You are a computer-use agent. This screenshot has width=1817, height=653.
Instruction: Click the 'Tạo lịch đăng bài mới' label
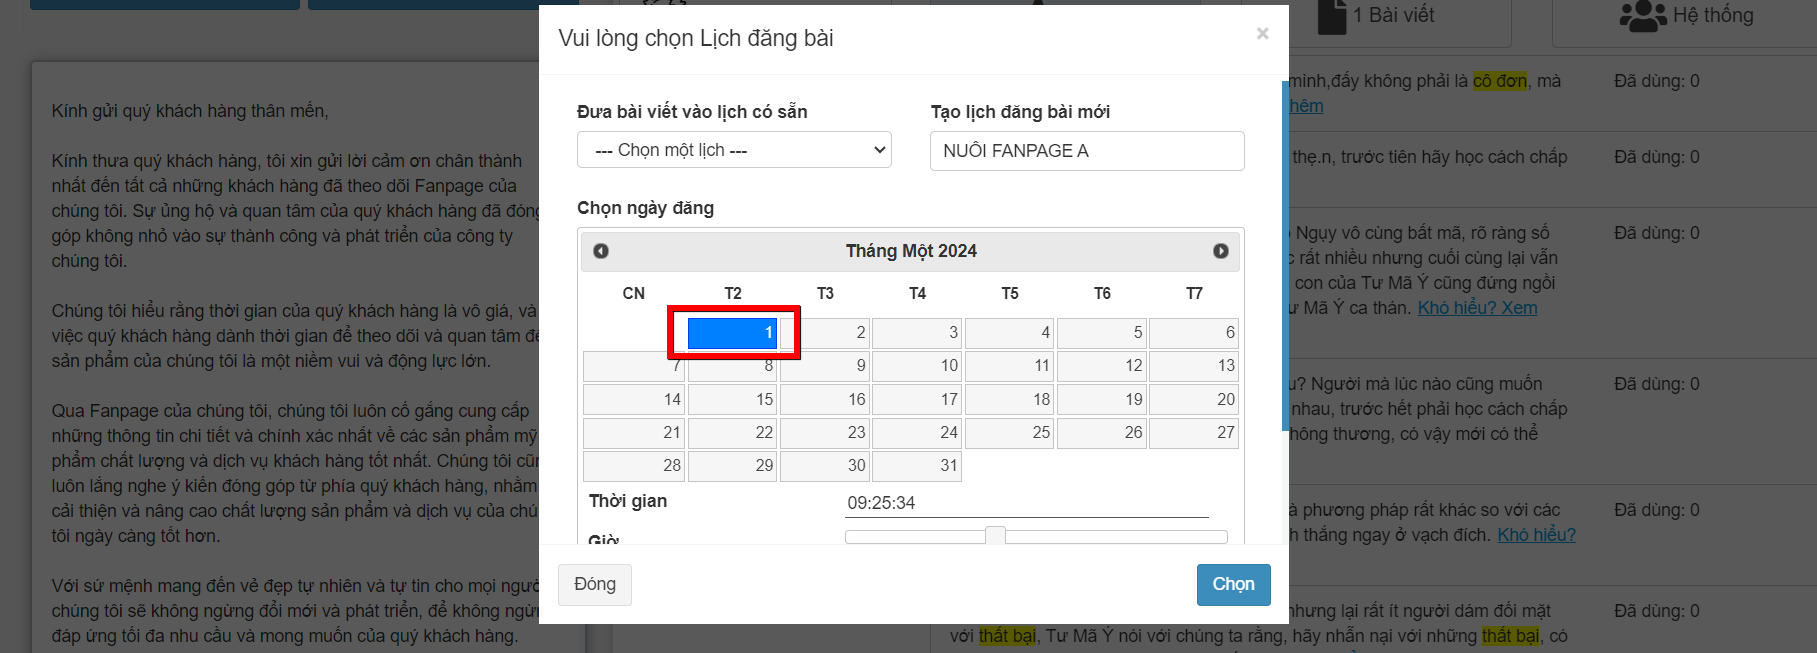pyautogui.click(x=1020, y=112)
